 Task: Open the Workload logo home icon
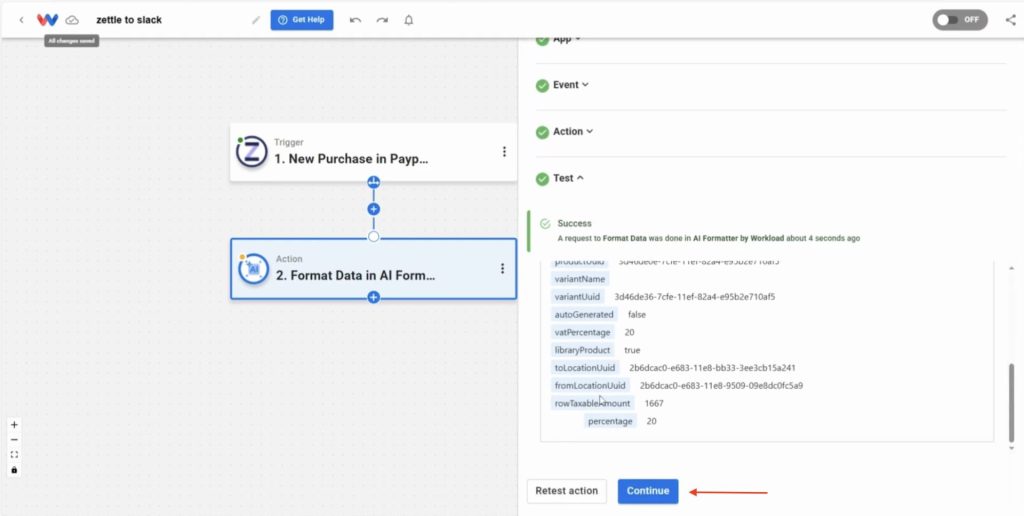pos(47,20)
